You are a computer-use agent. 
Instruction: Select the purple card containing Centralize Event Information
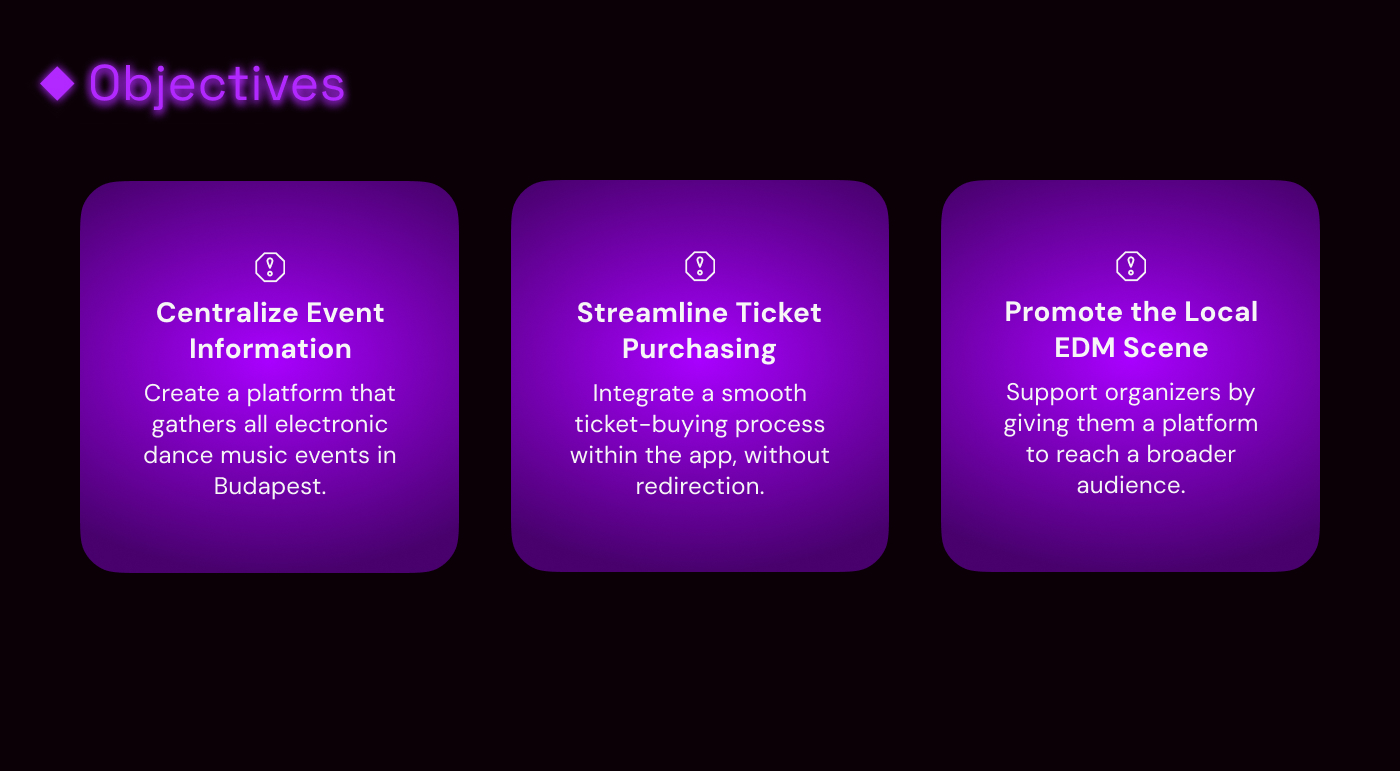pos(270,540)
